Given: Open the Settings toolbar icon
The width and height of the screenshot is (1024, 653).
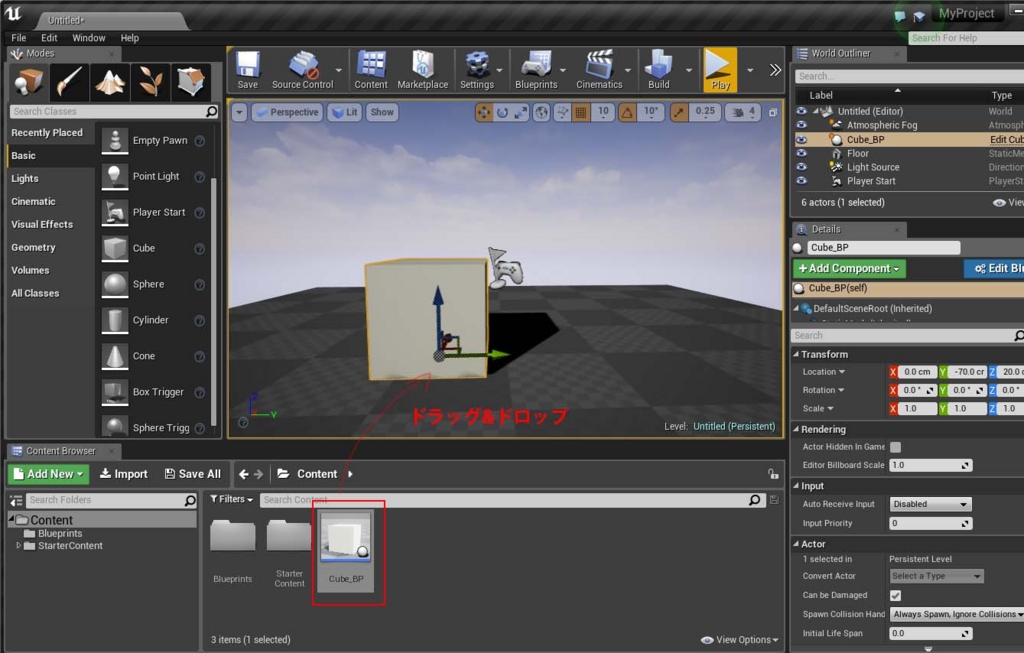Looking at the screenshot, I should (x=477, y=70).
